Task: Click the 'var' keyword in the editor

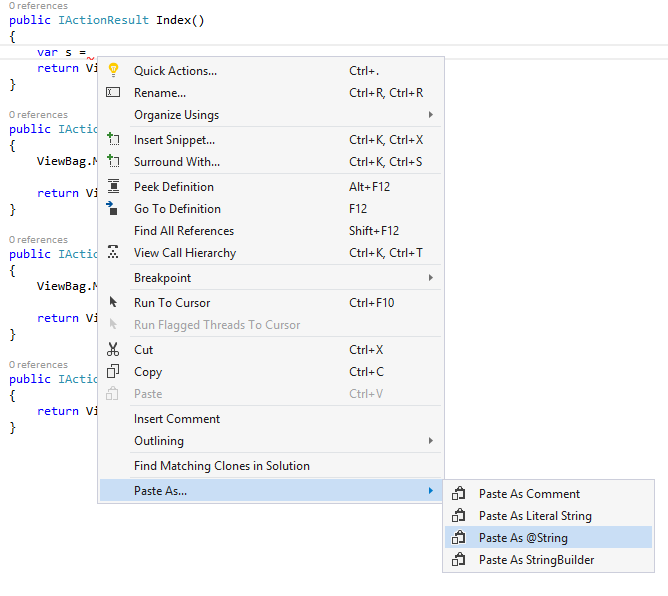Action: [x=47, y=52]
